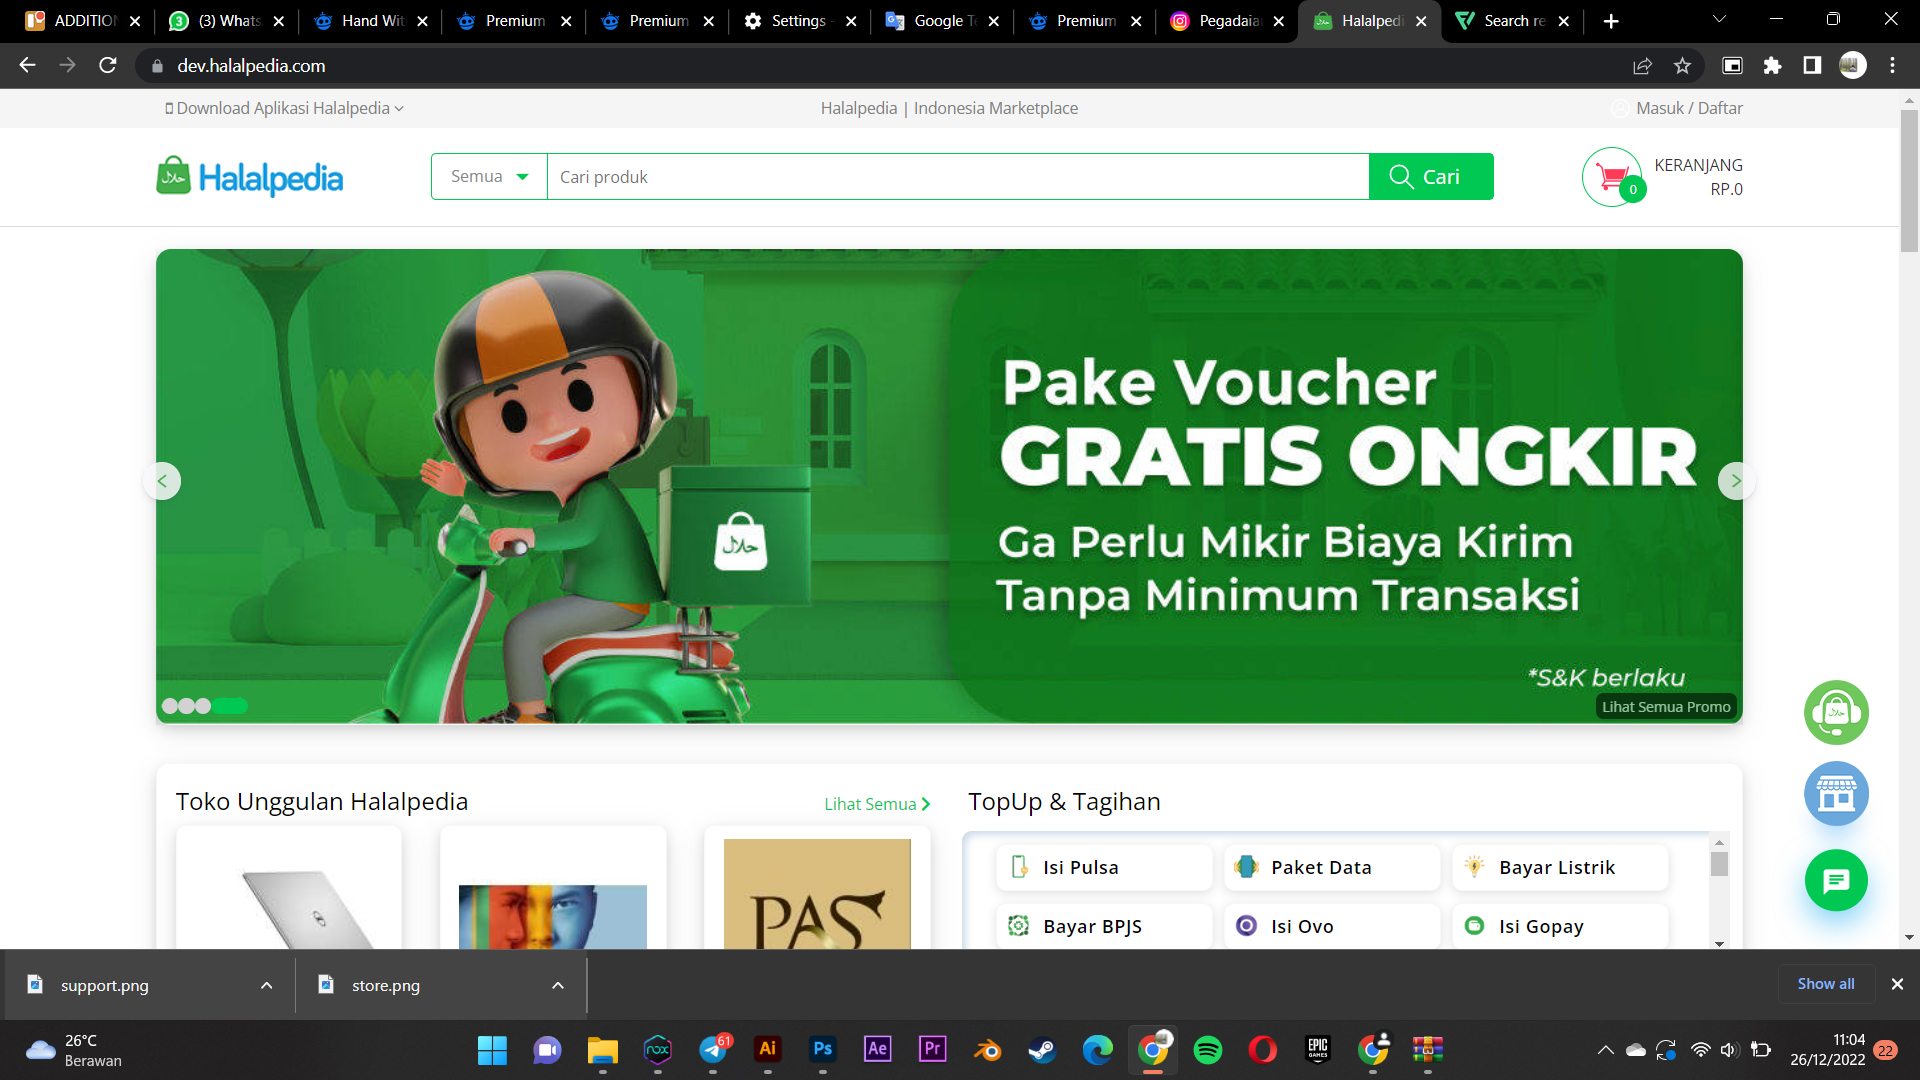Open the shopping cart icon
The height and width of the screenshot is (1080, 1920).
click(x=1612, y=177)
